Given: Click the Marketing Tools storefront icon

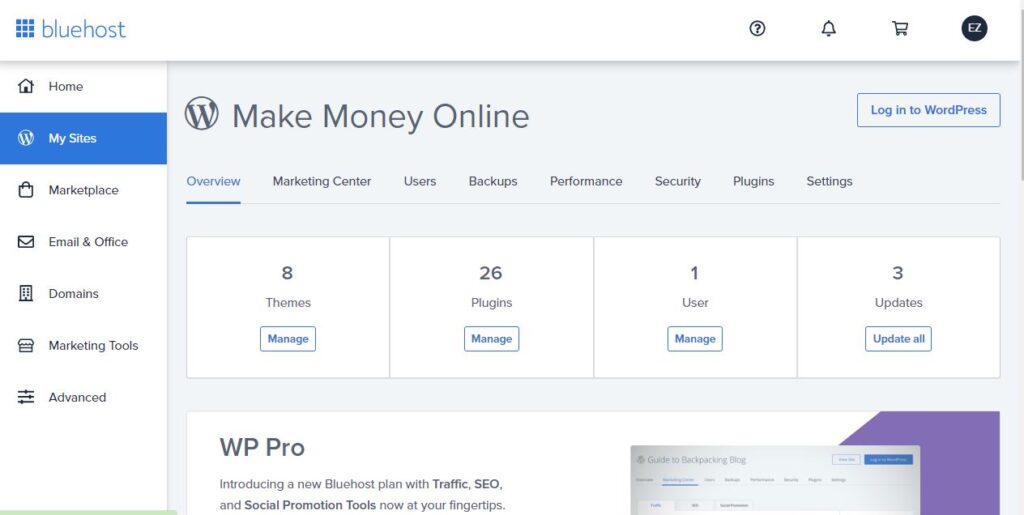Looking at the screenshot, I should [25, 345].
